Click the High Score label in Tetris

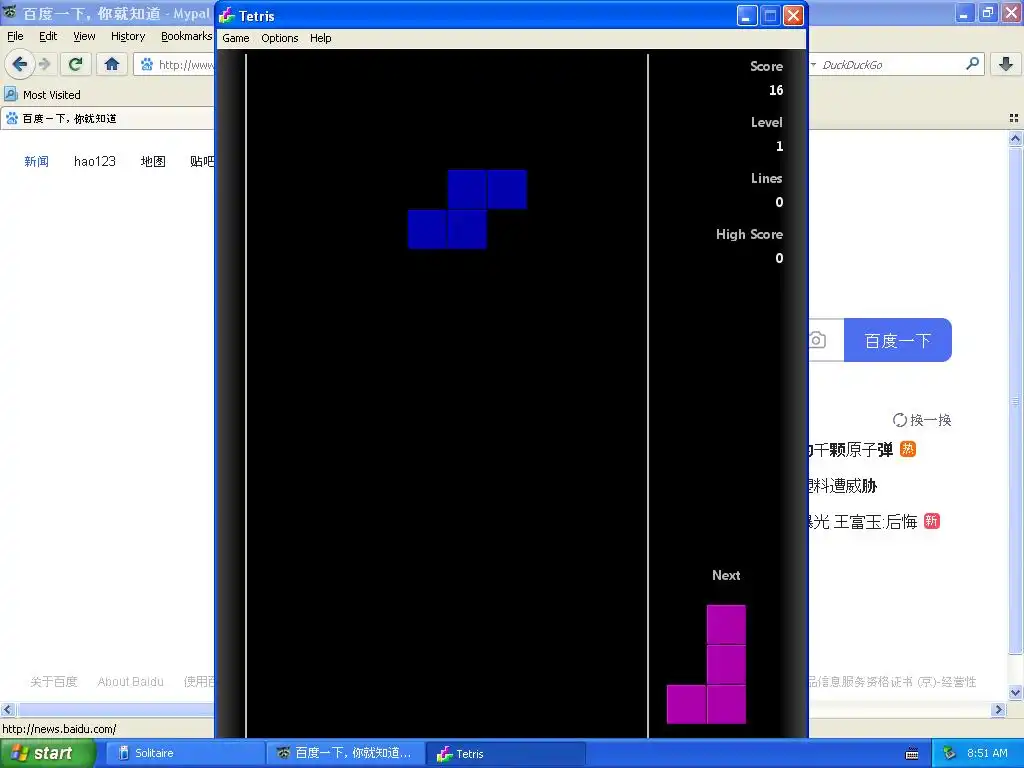tap(749, 234)
